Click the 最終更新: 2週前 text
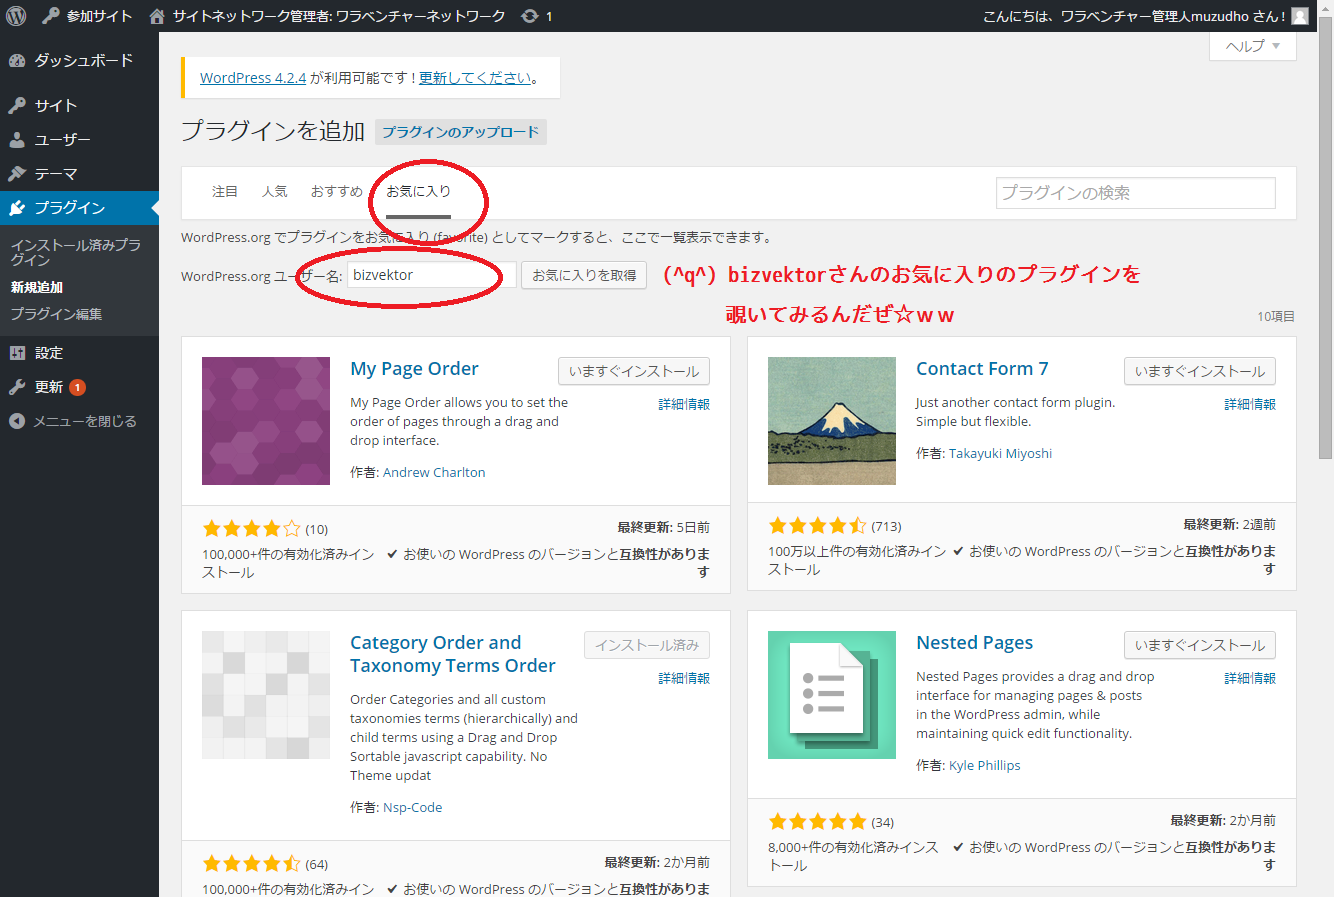This screenshot has width=1334, height=897. [x=1230, y=524]
